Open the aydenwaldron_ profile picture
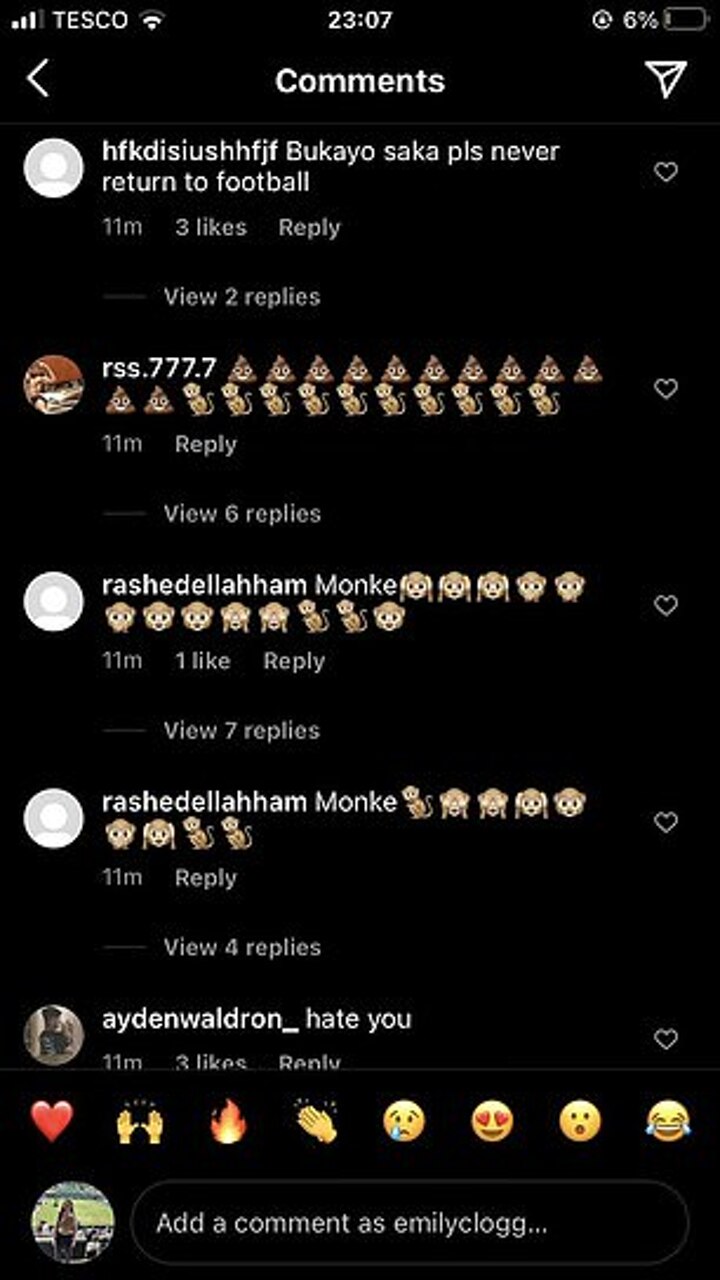Viewport: 720px width, 1280px height. click(54, 1035)
